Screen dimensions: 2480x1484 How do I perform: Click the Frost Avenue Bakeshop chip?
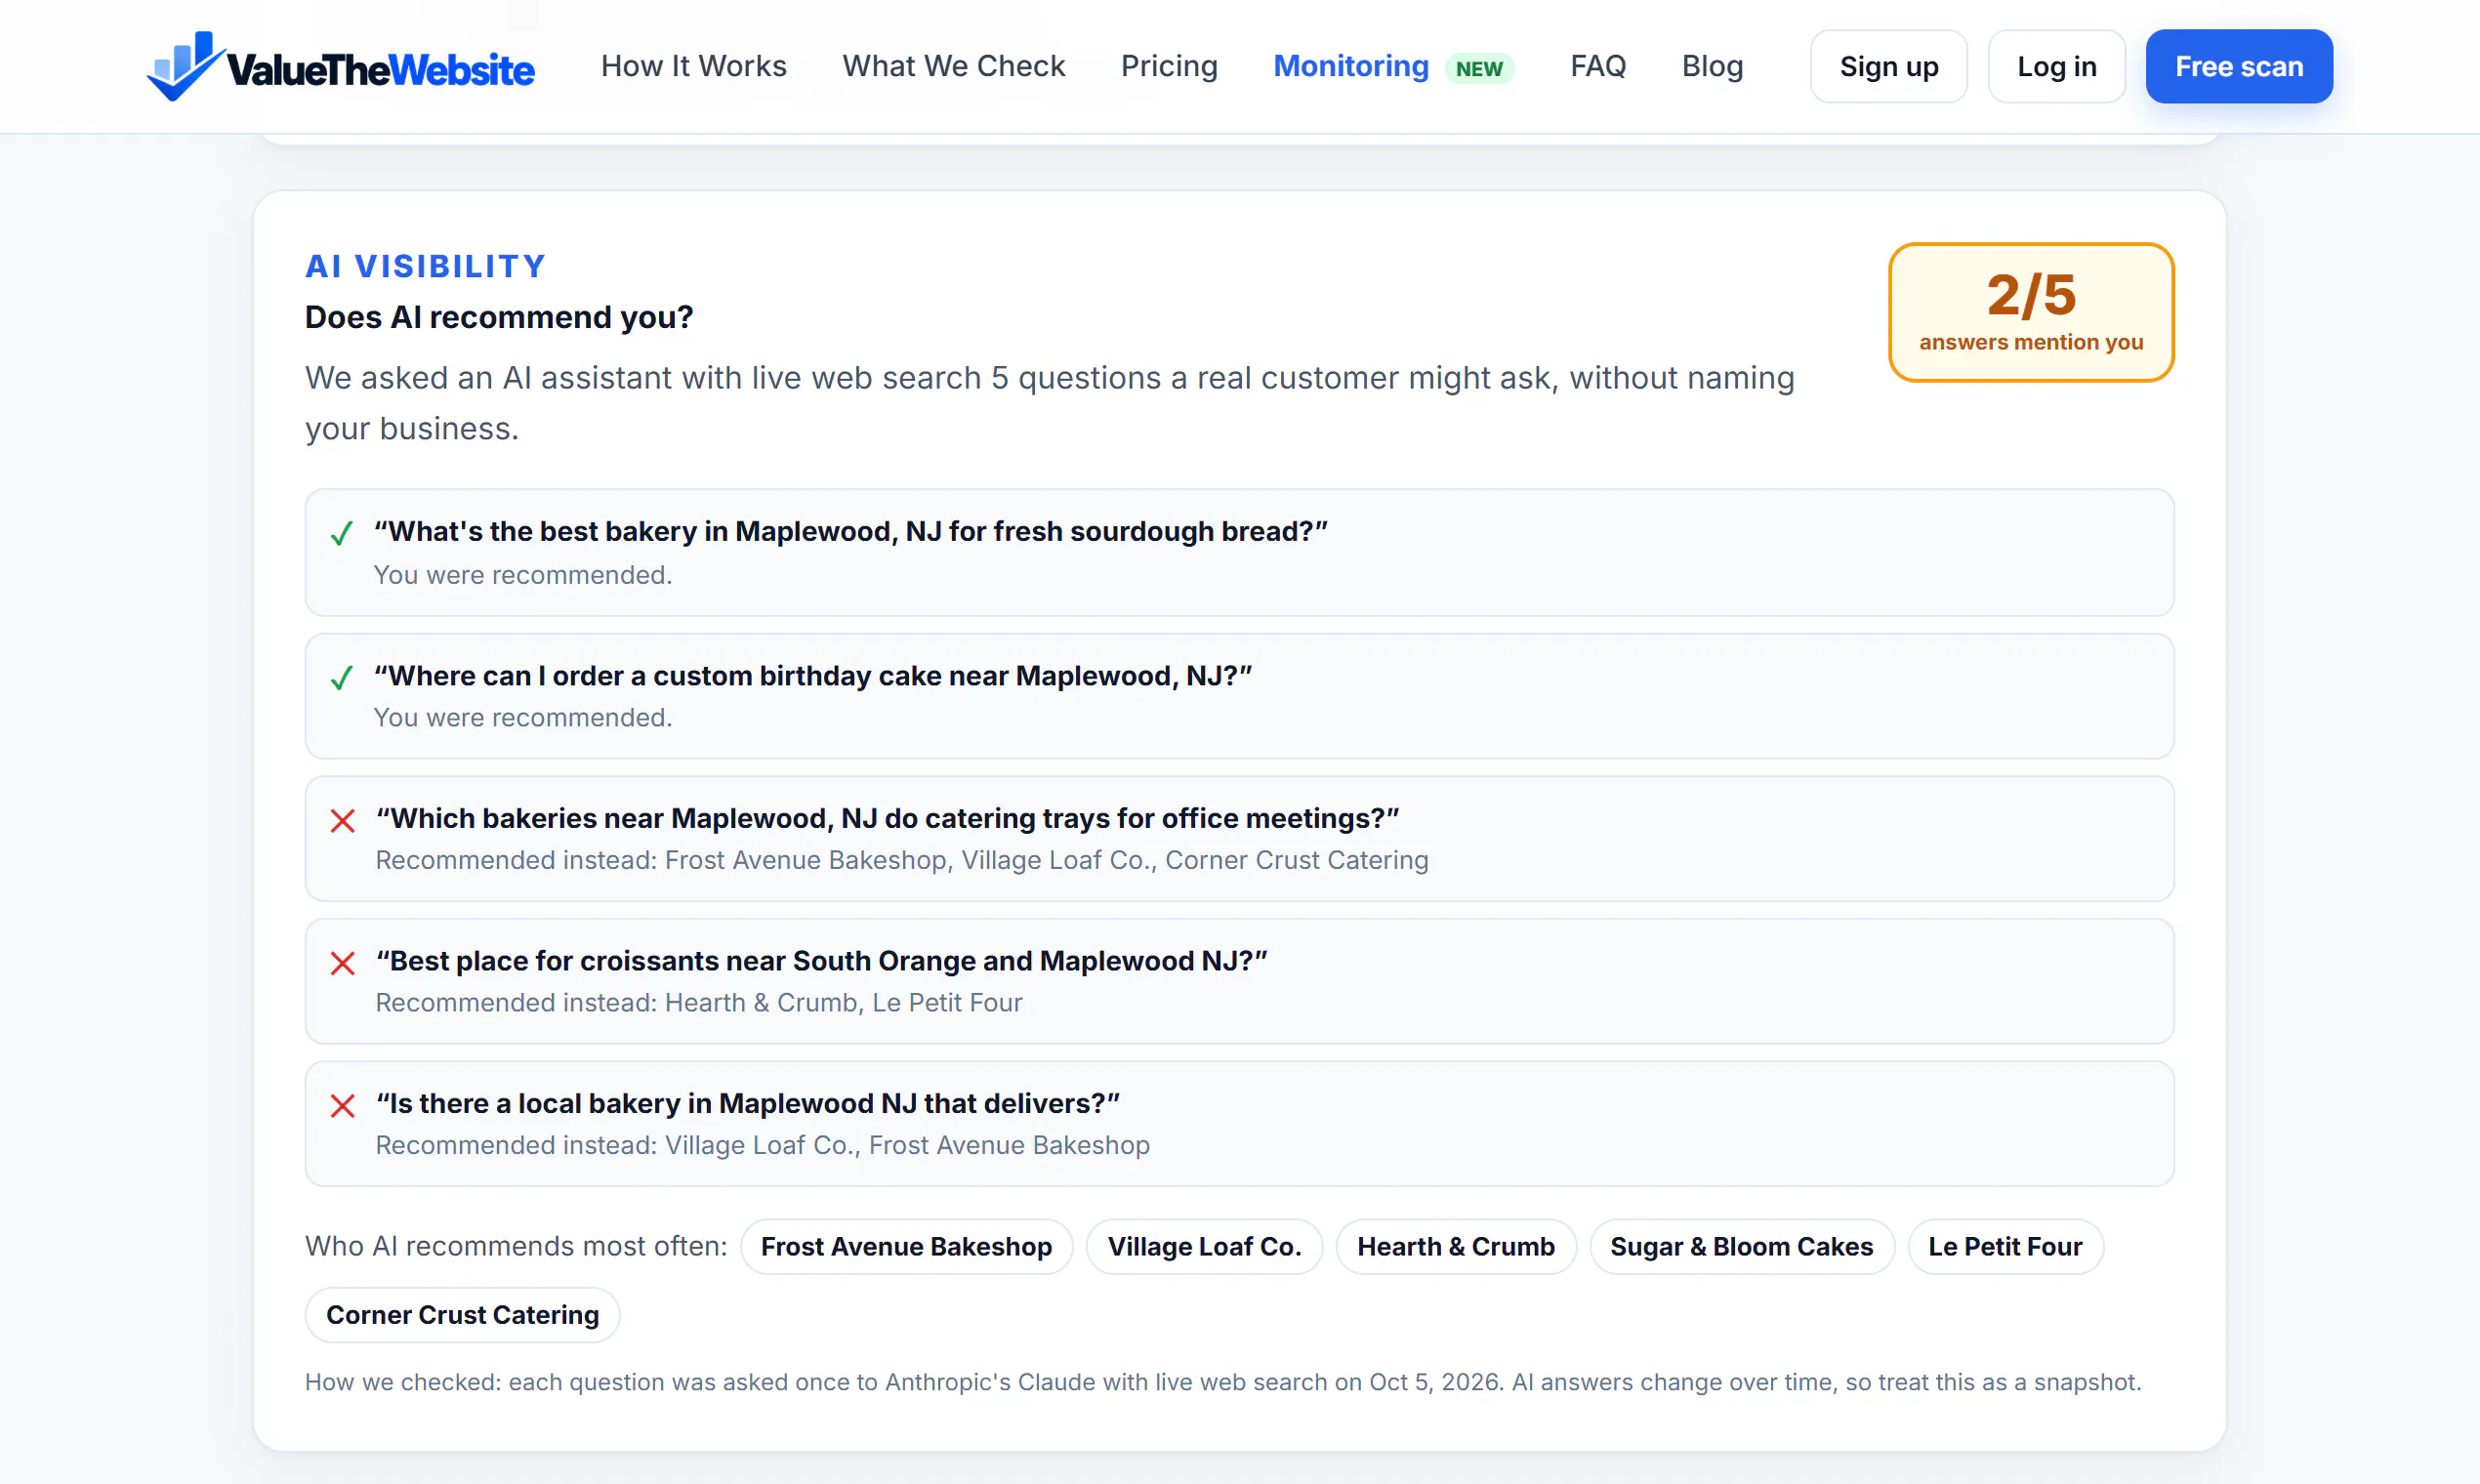click(x=906, y=1246)
